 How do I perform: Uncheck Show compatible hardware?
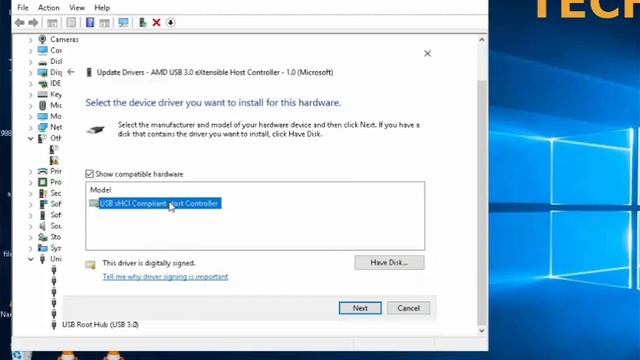[89, 174]
